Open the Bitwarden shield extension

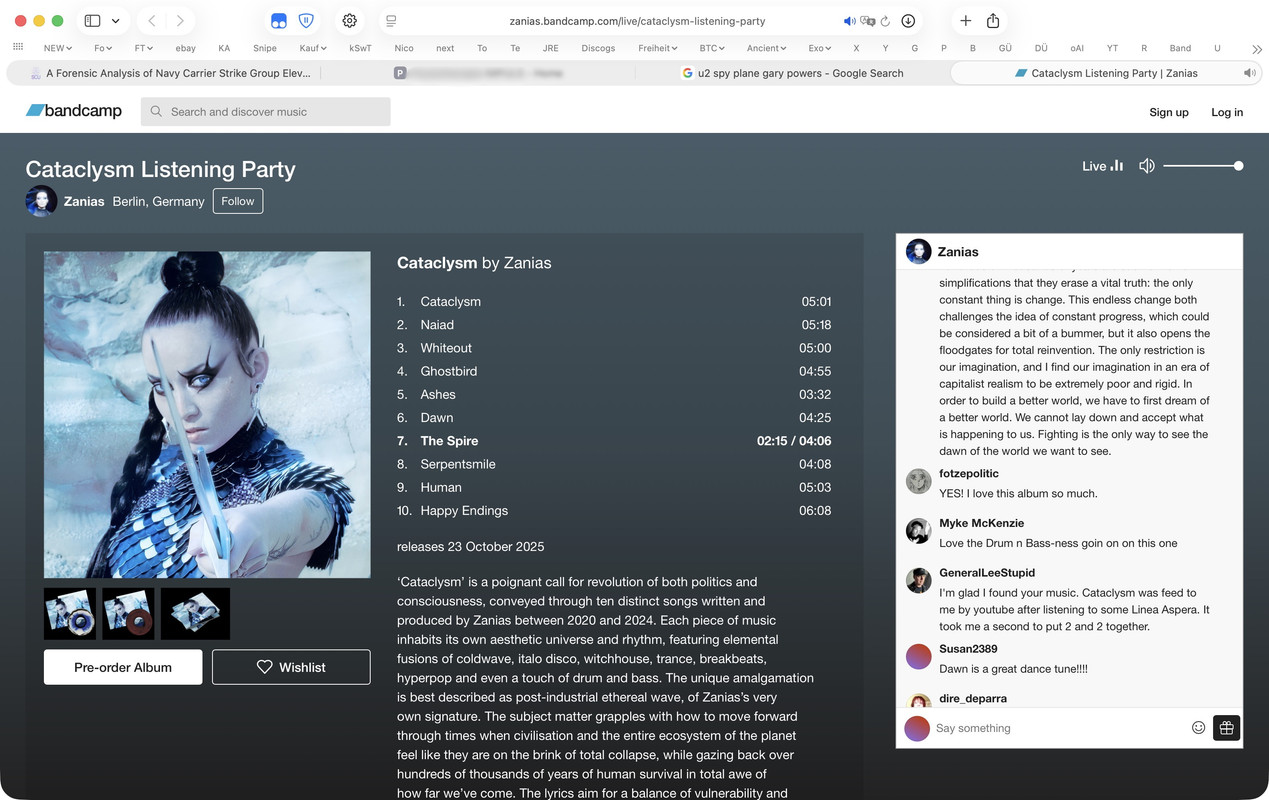point(307,21)
